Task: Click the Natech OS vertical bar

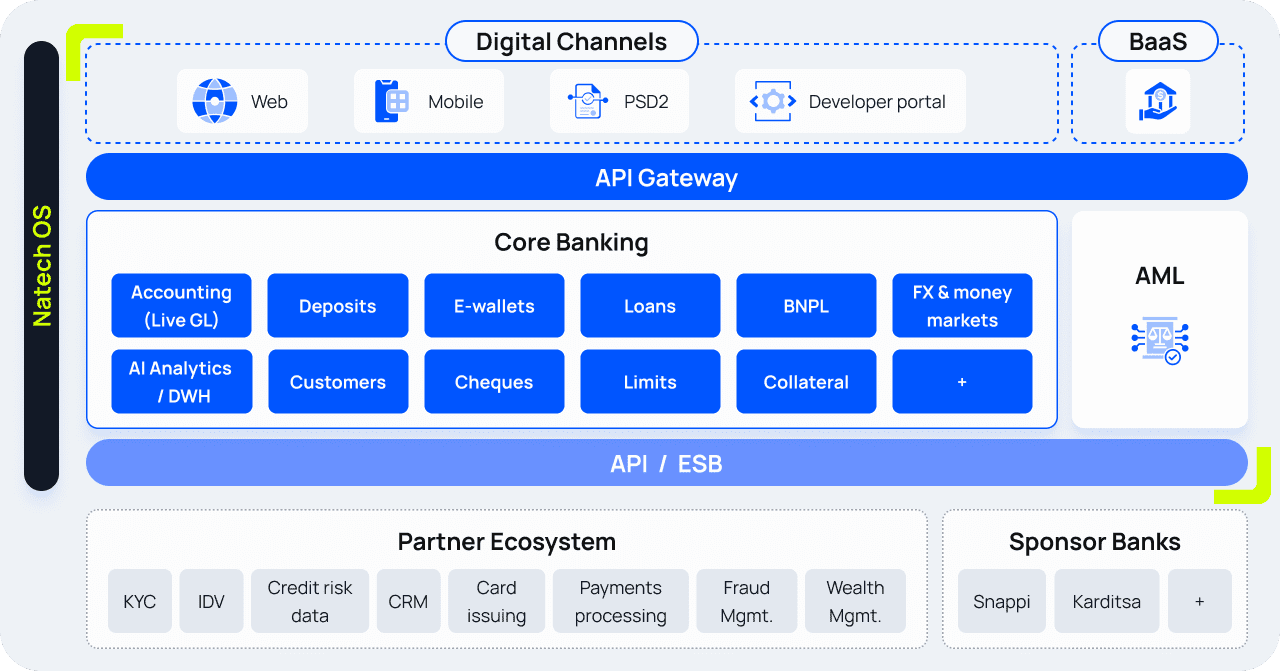Action: tap(42, 266)
